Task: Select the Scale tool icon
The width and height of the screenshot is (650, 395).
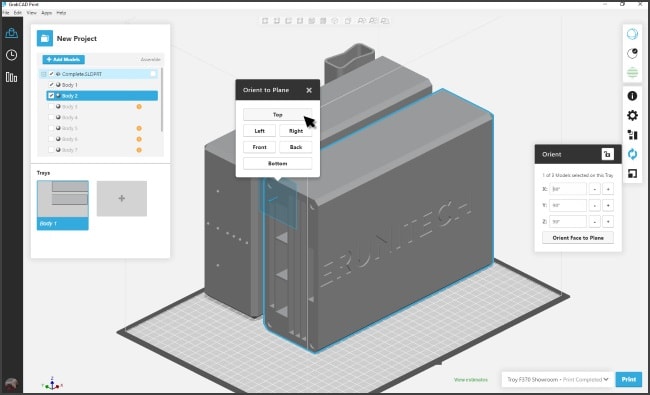Action: pyautogui.click(x=632, y=174)
